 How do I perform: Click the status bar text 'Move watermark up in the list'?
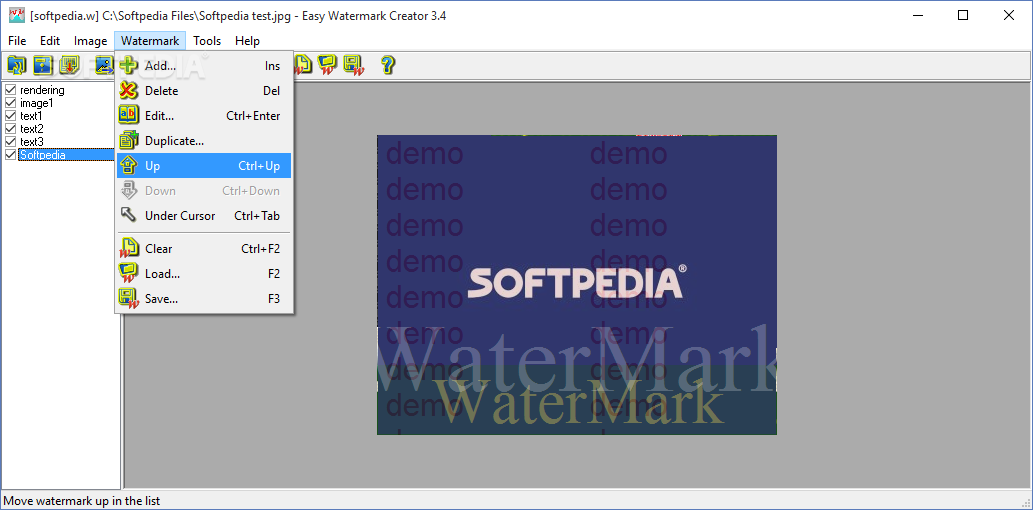(x=82, y=501)
